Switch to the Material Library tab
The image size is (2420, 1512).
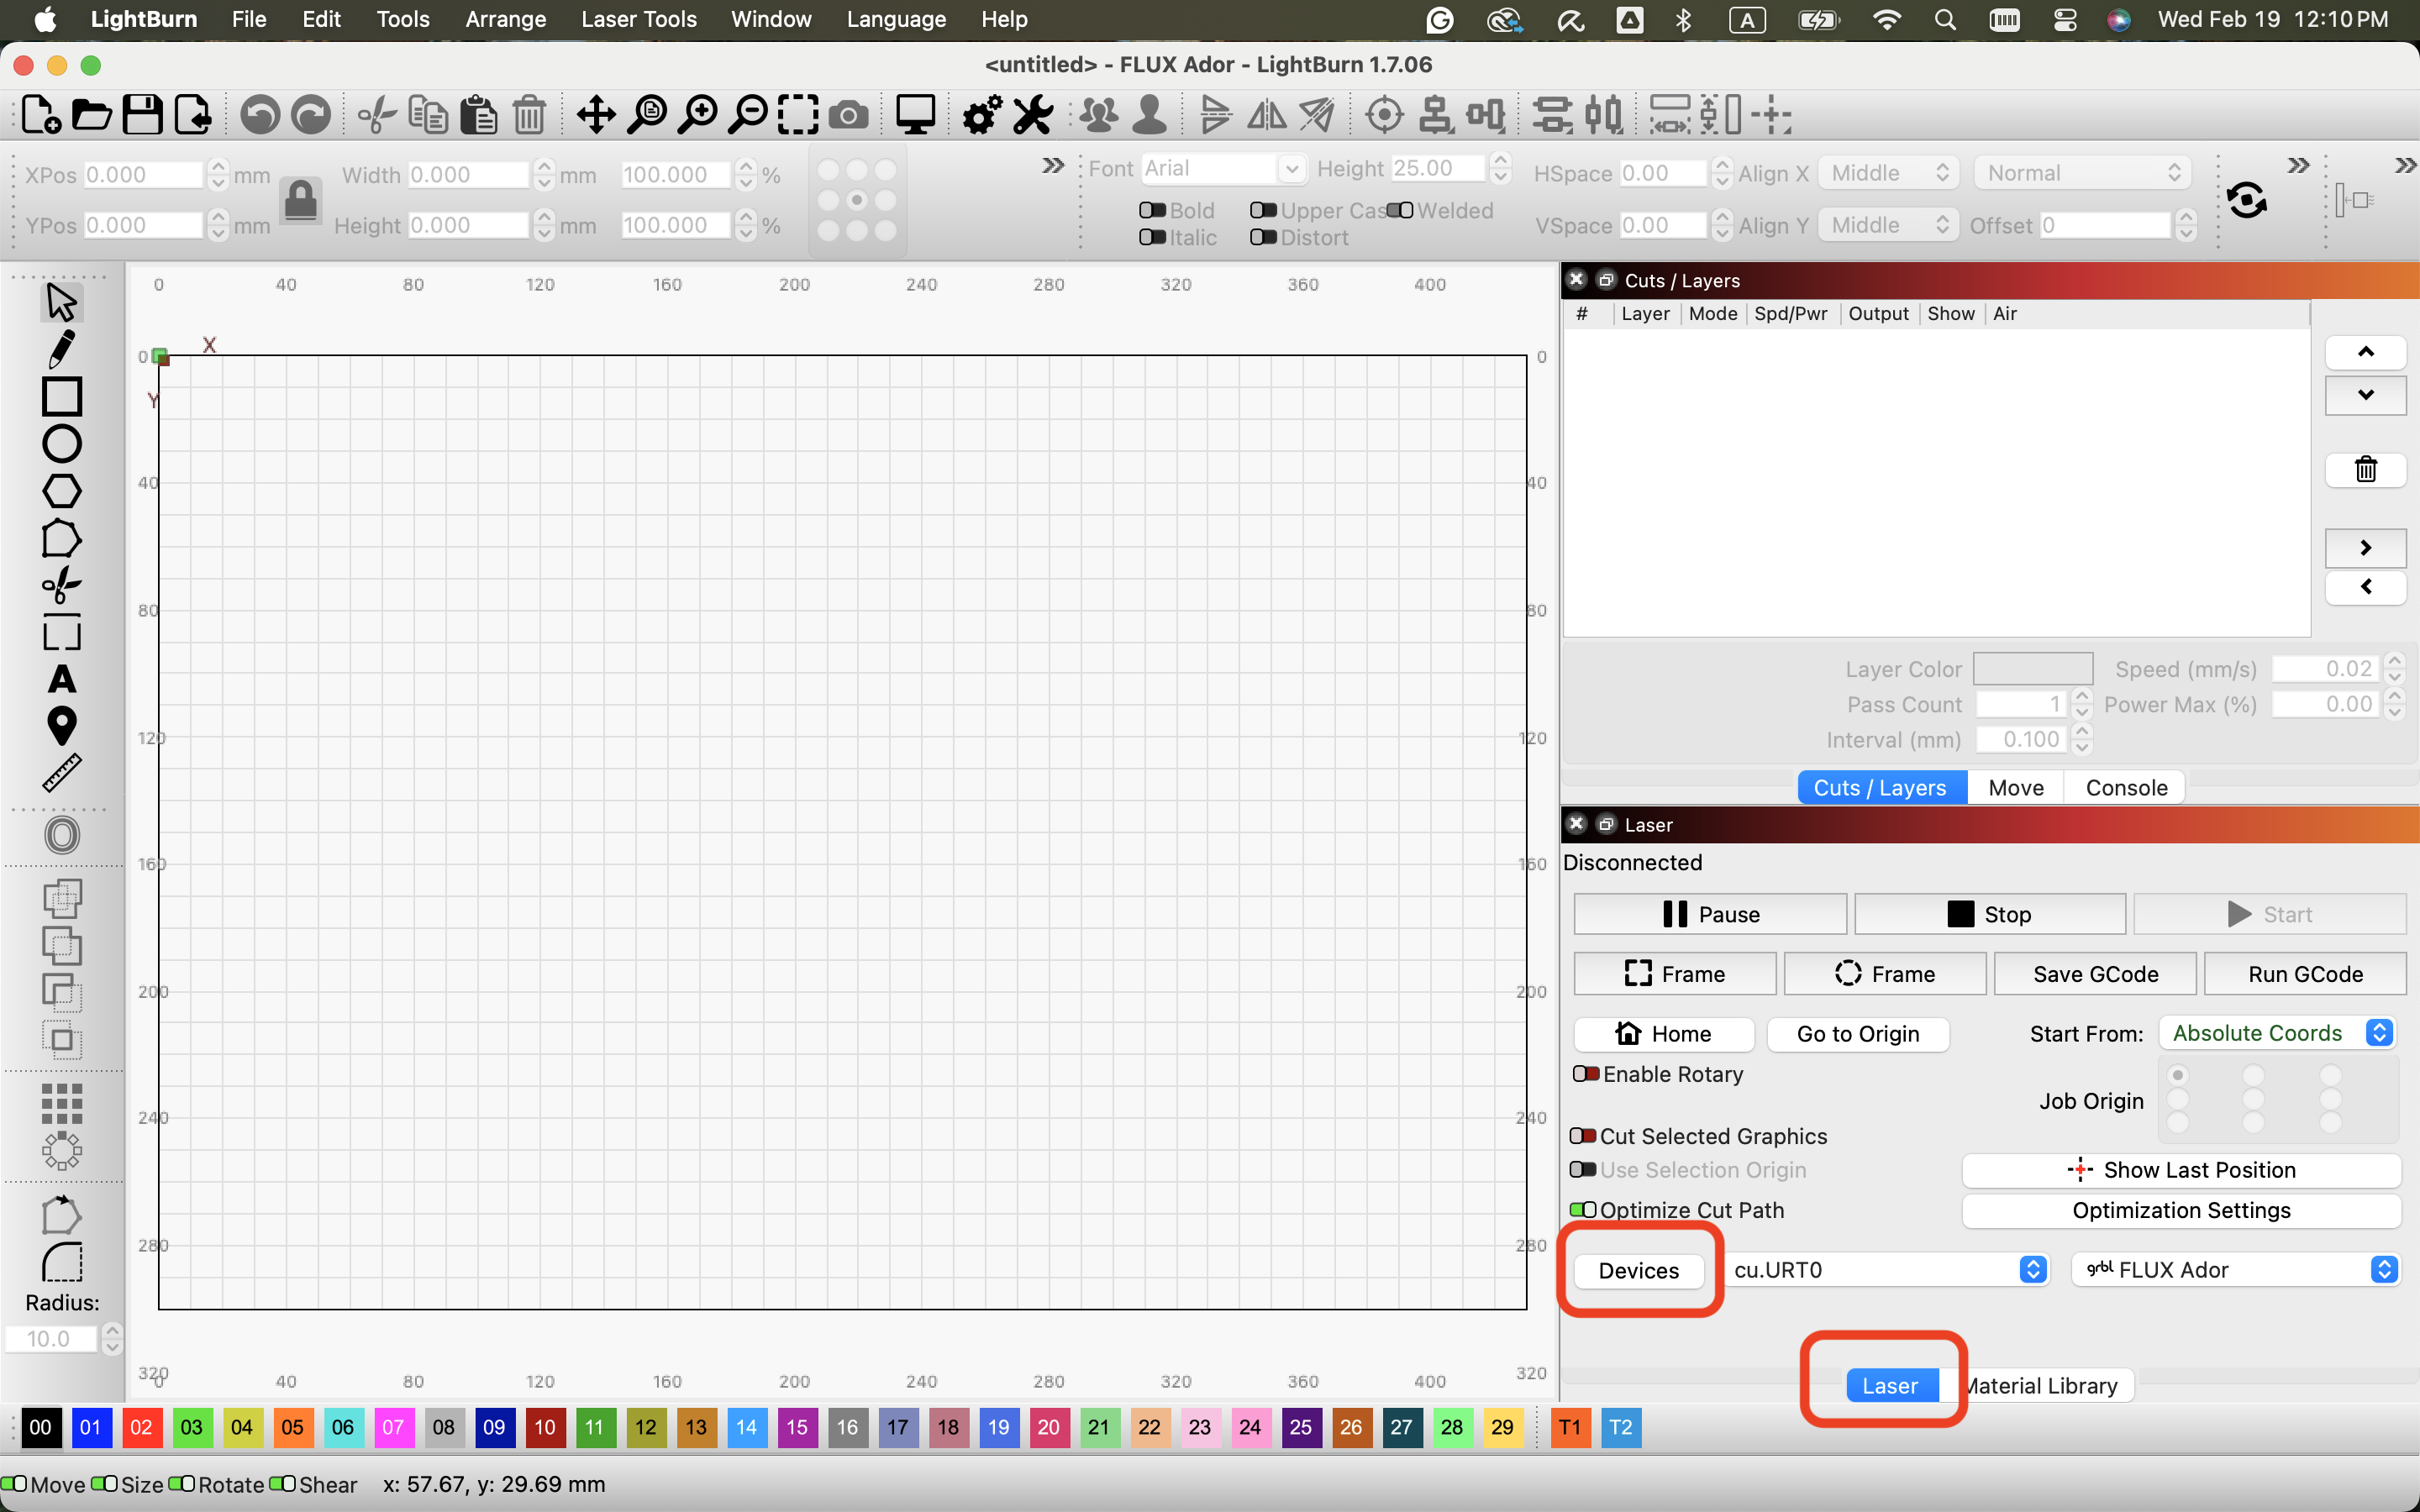point(2040,1385)
